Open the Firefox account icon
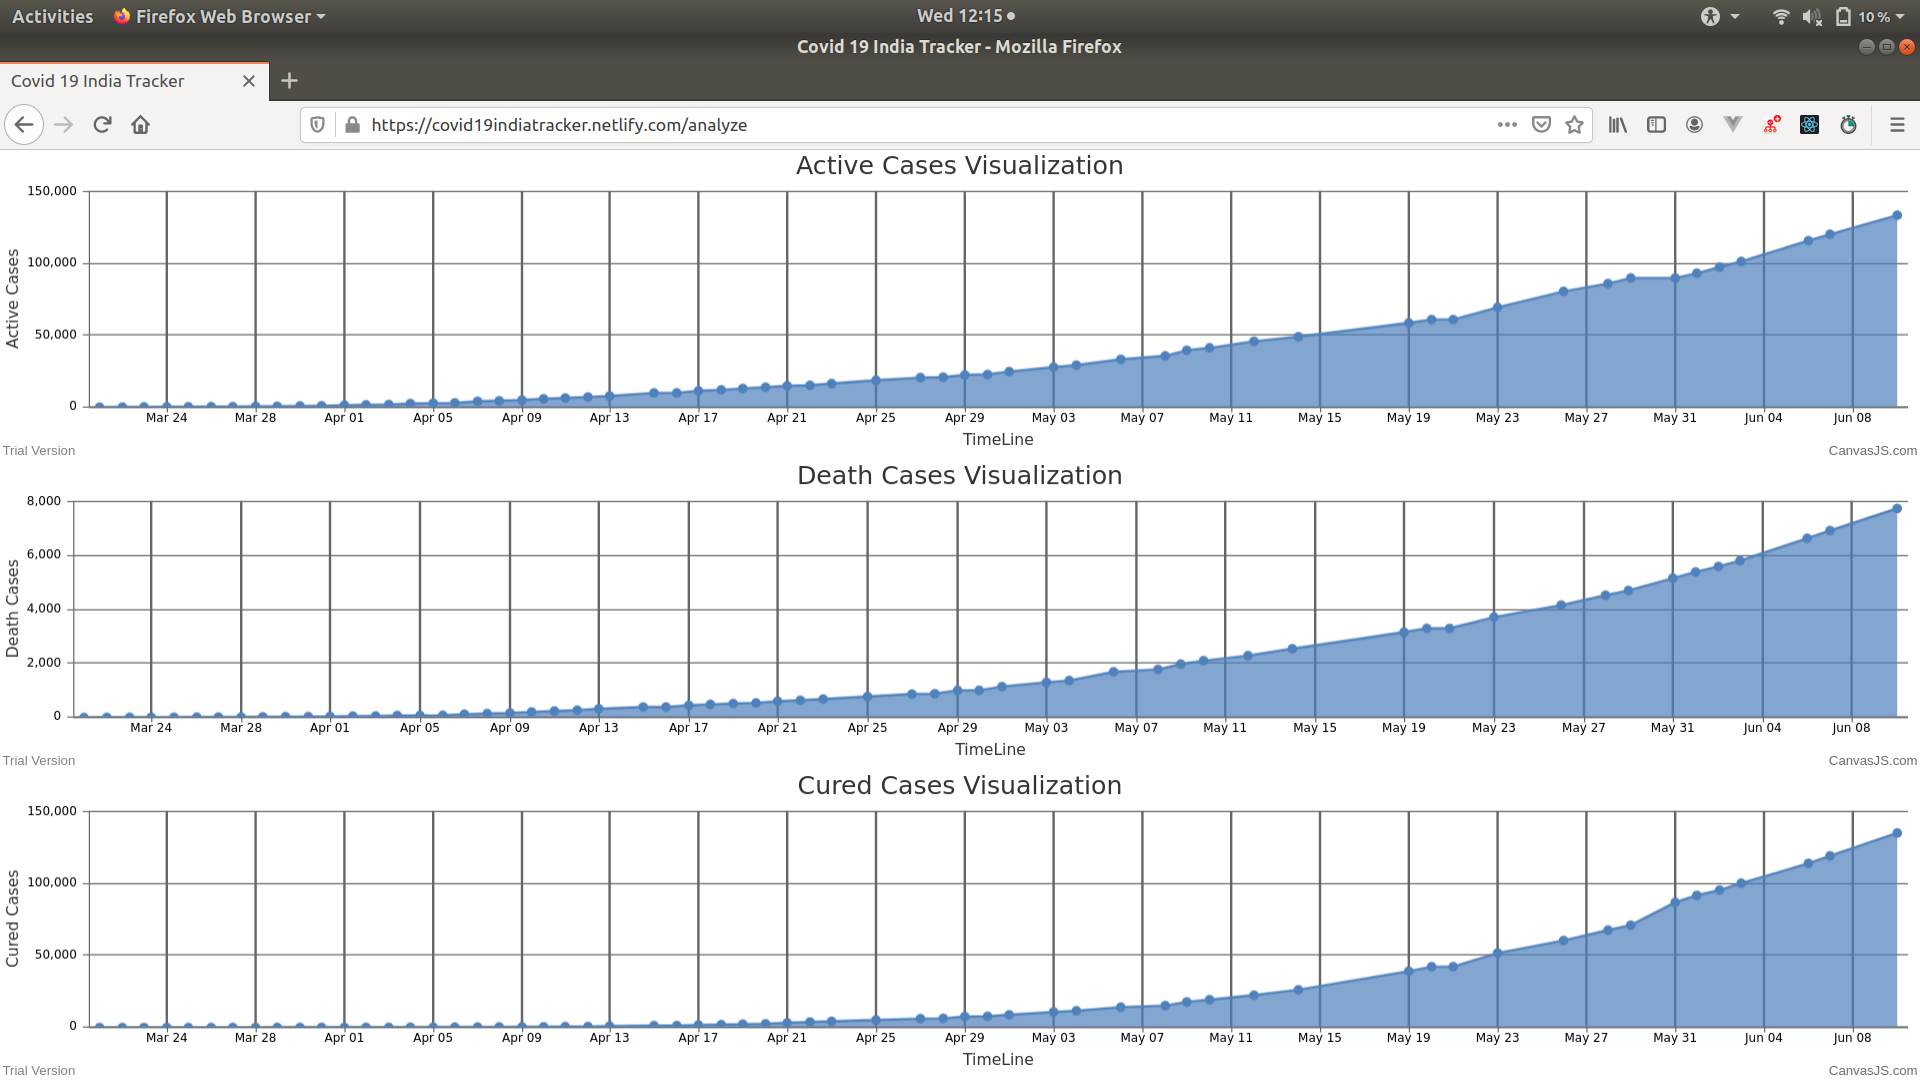This screenshot has width=1920, height=1080. coord(1694,125)
